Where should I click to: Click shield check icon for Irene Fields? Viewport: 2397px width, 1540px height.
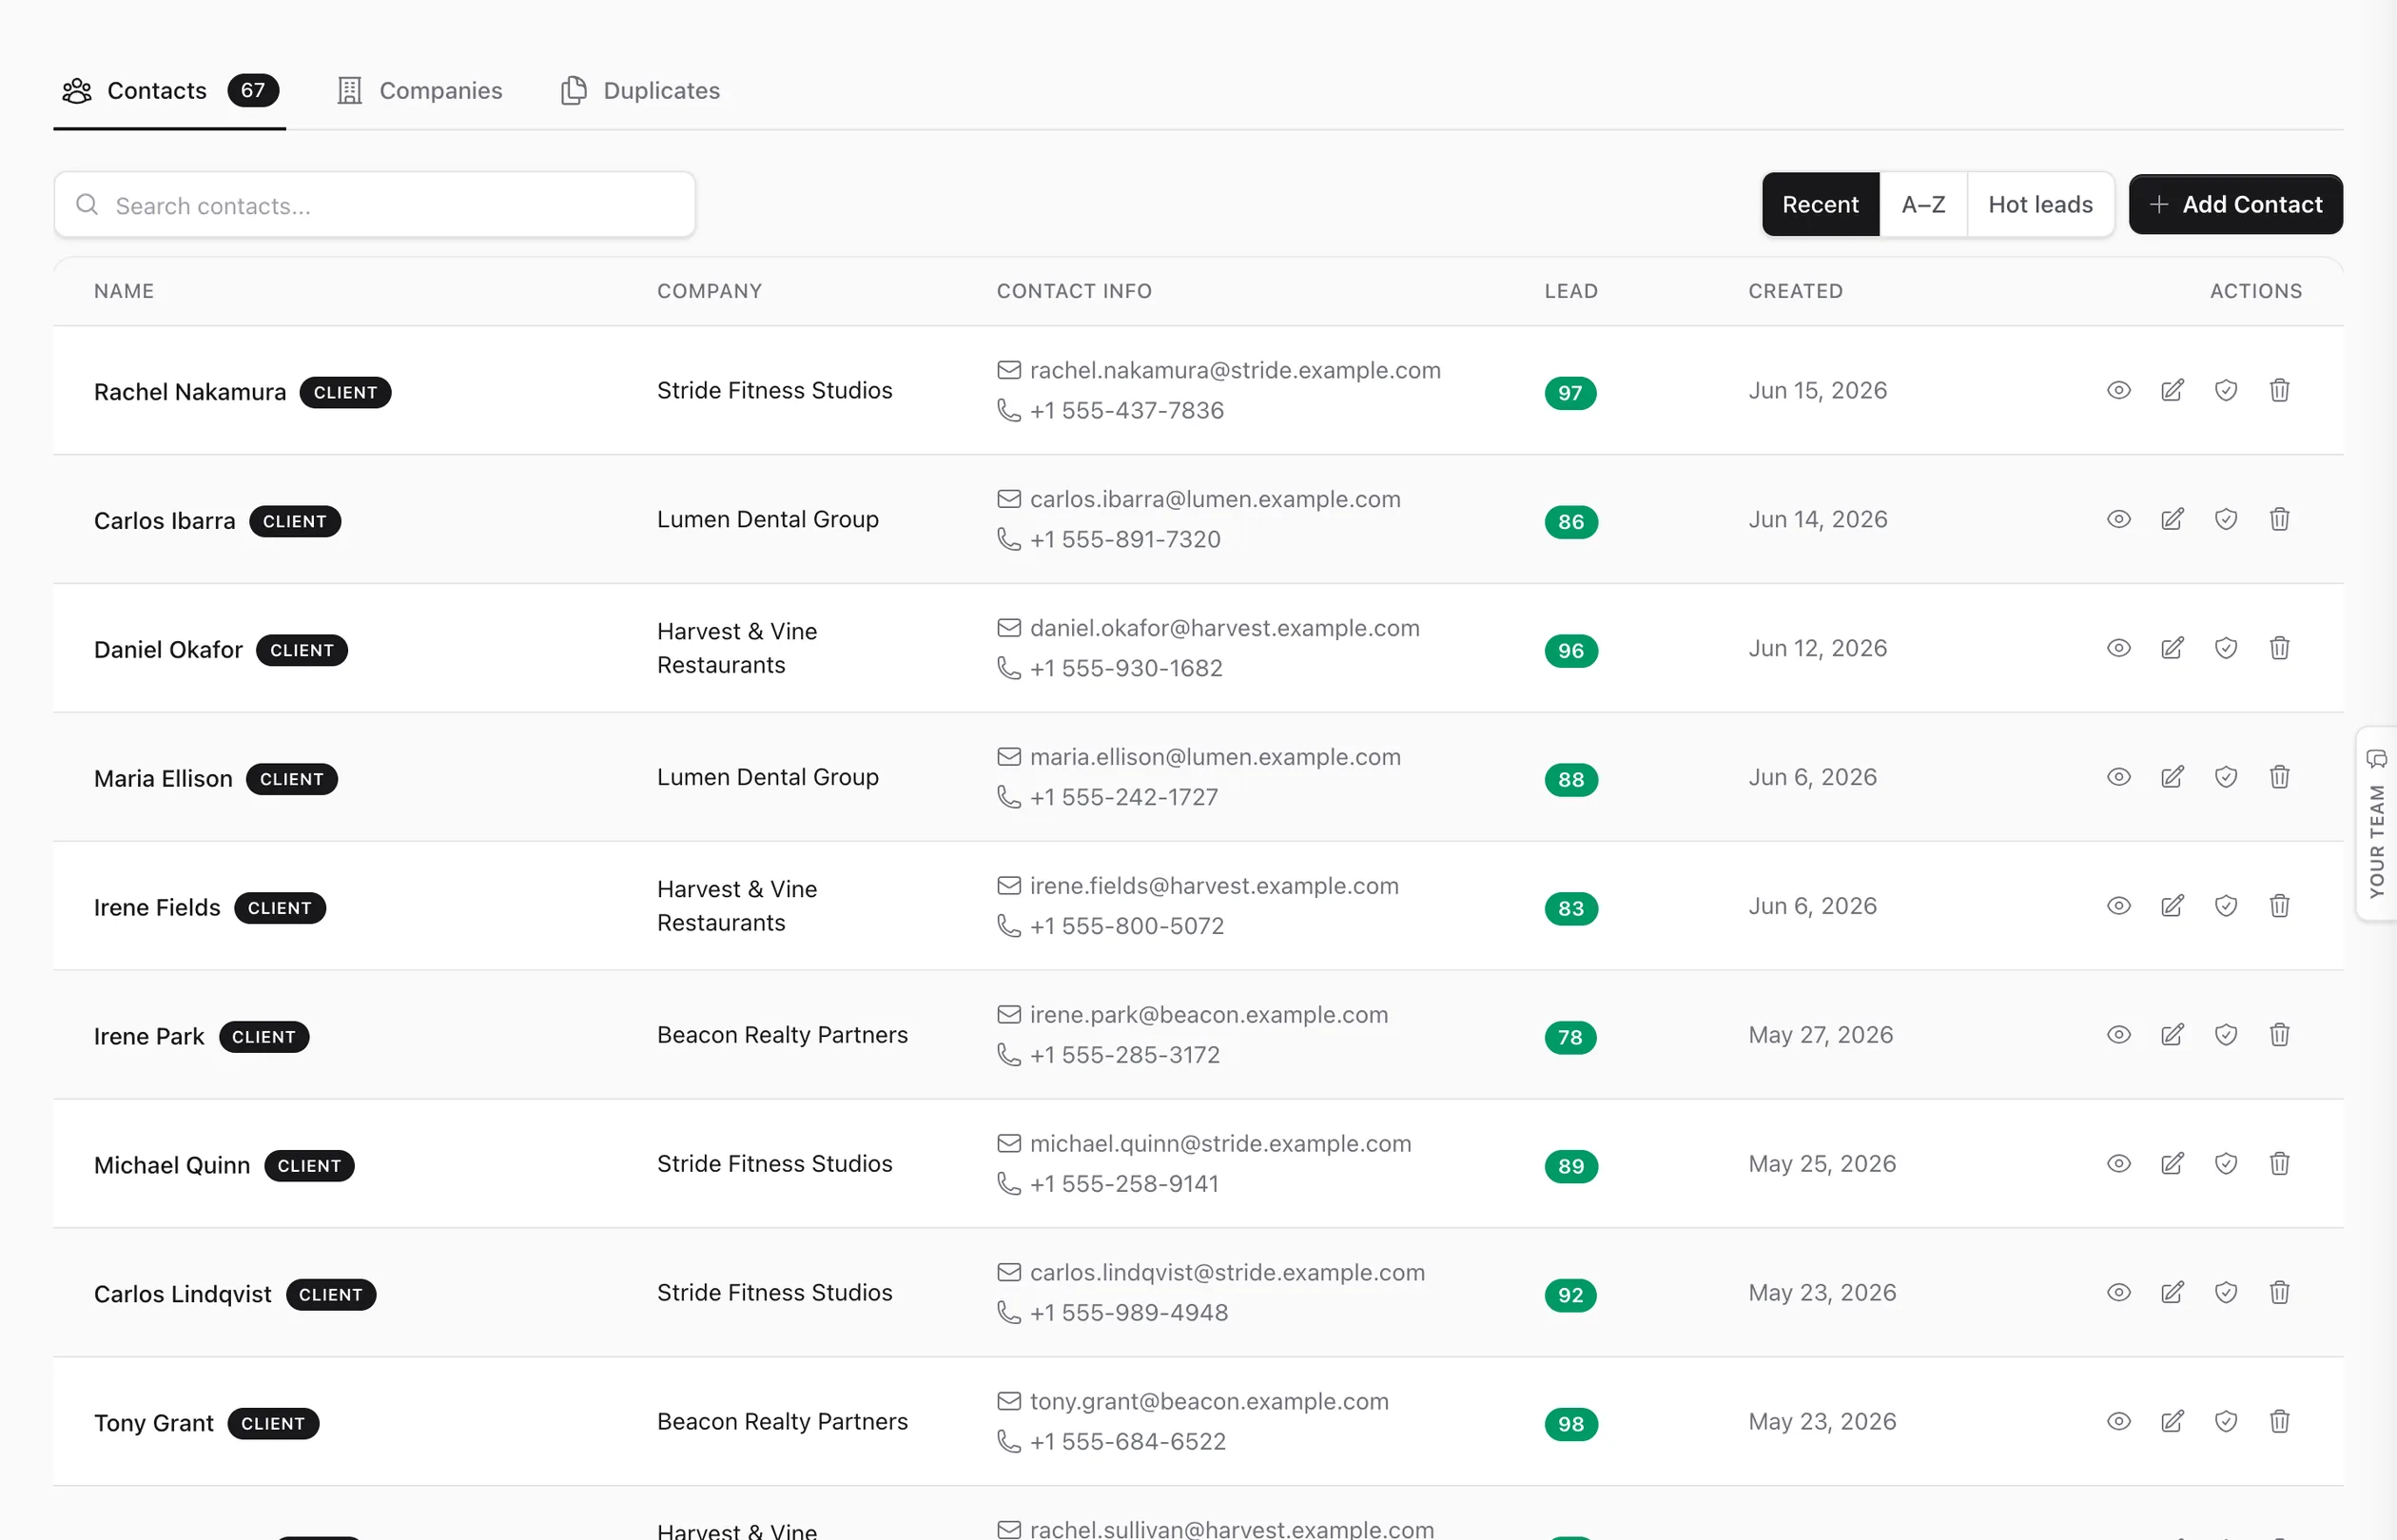point(2225,906)
